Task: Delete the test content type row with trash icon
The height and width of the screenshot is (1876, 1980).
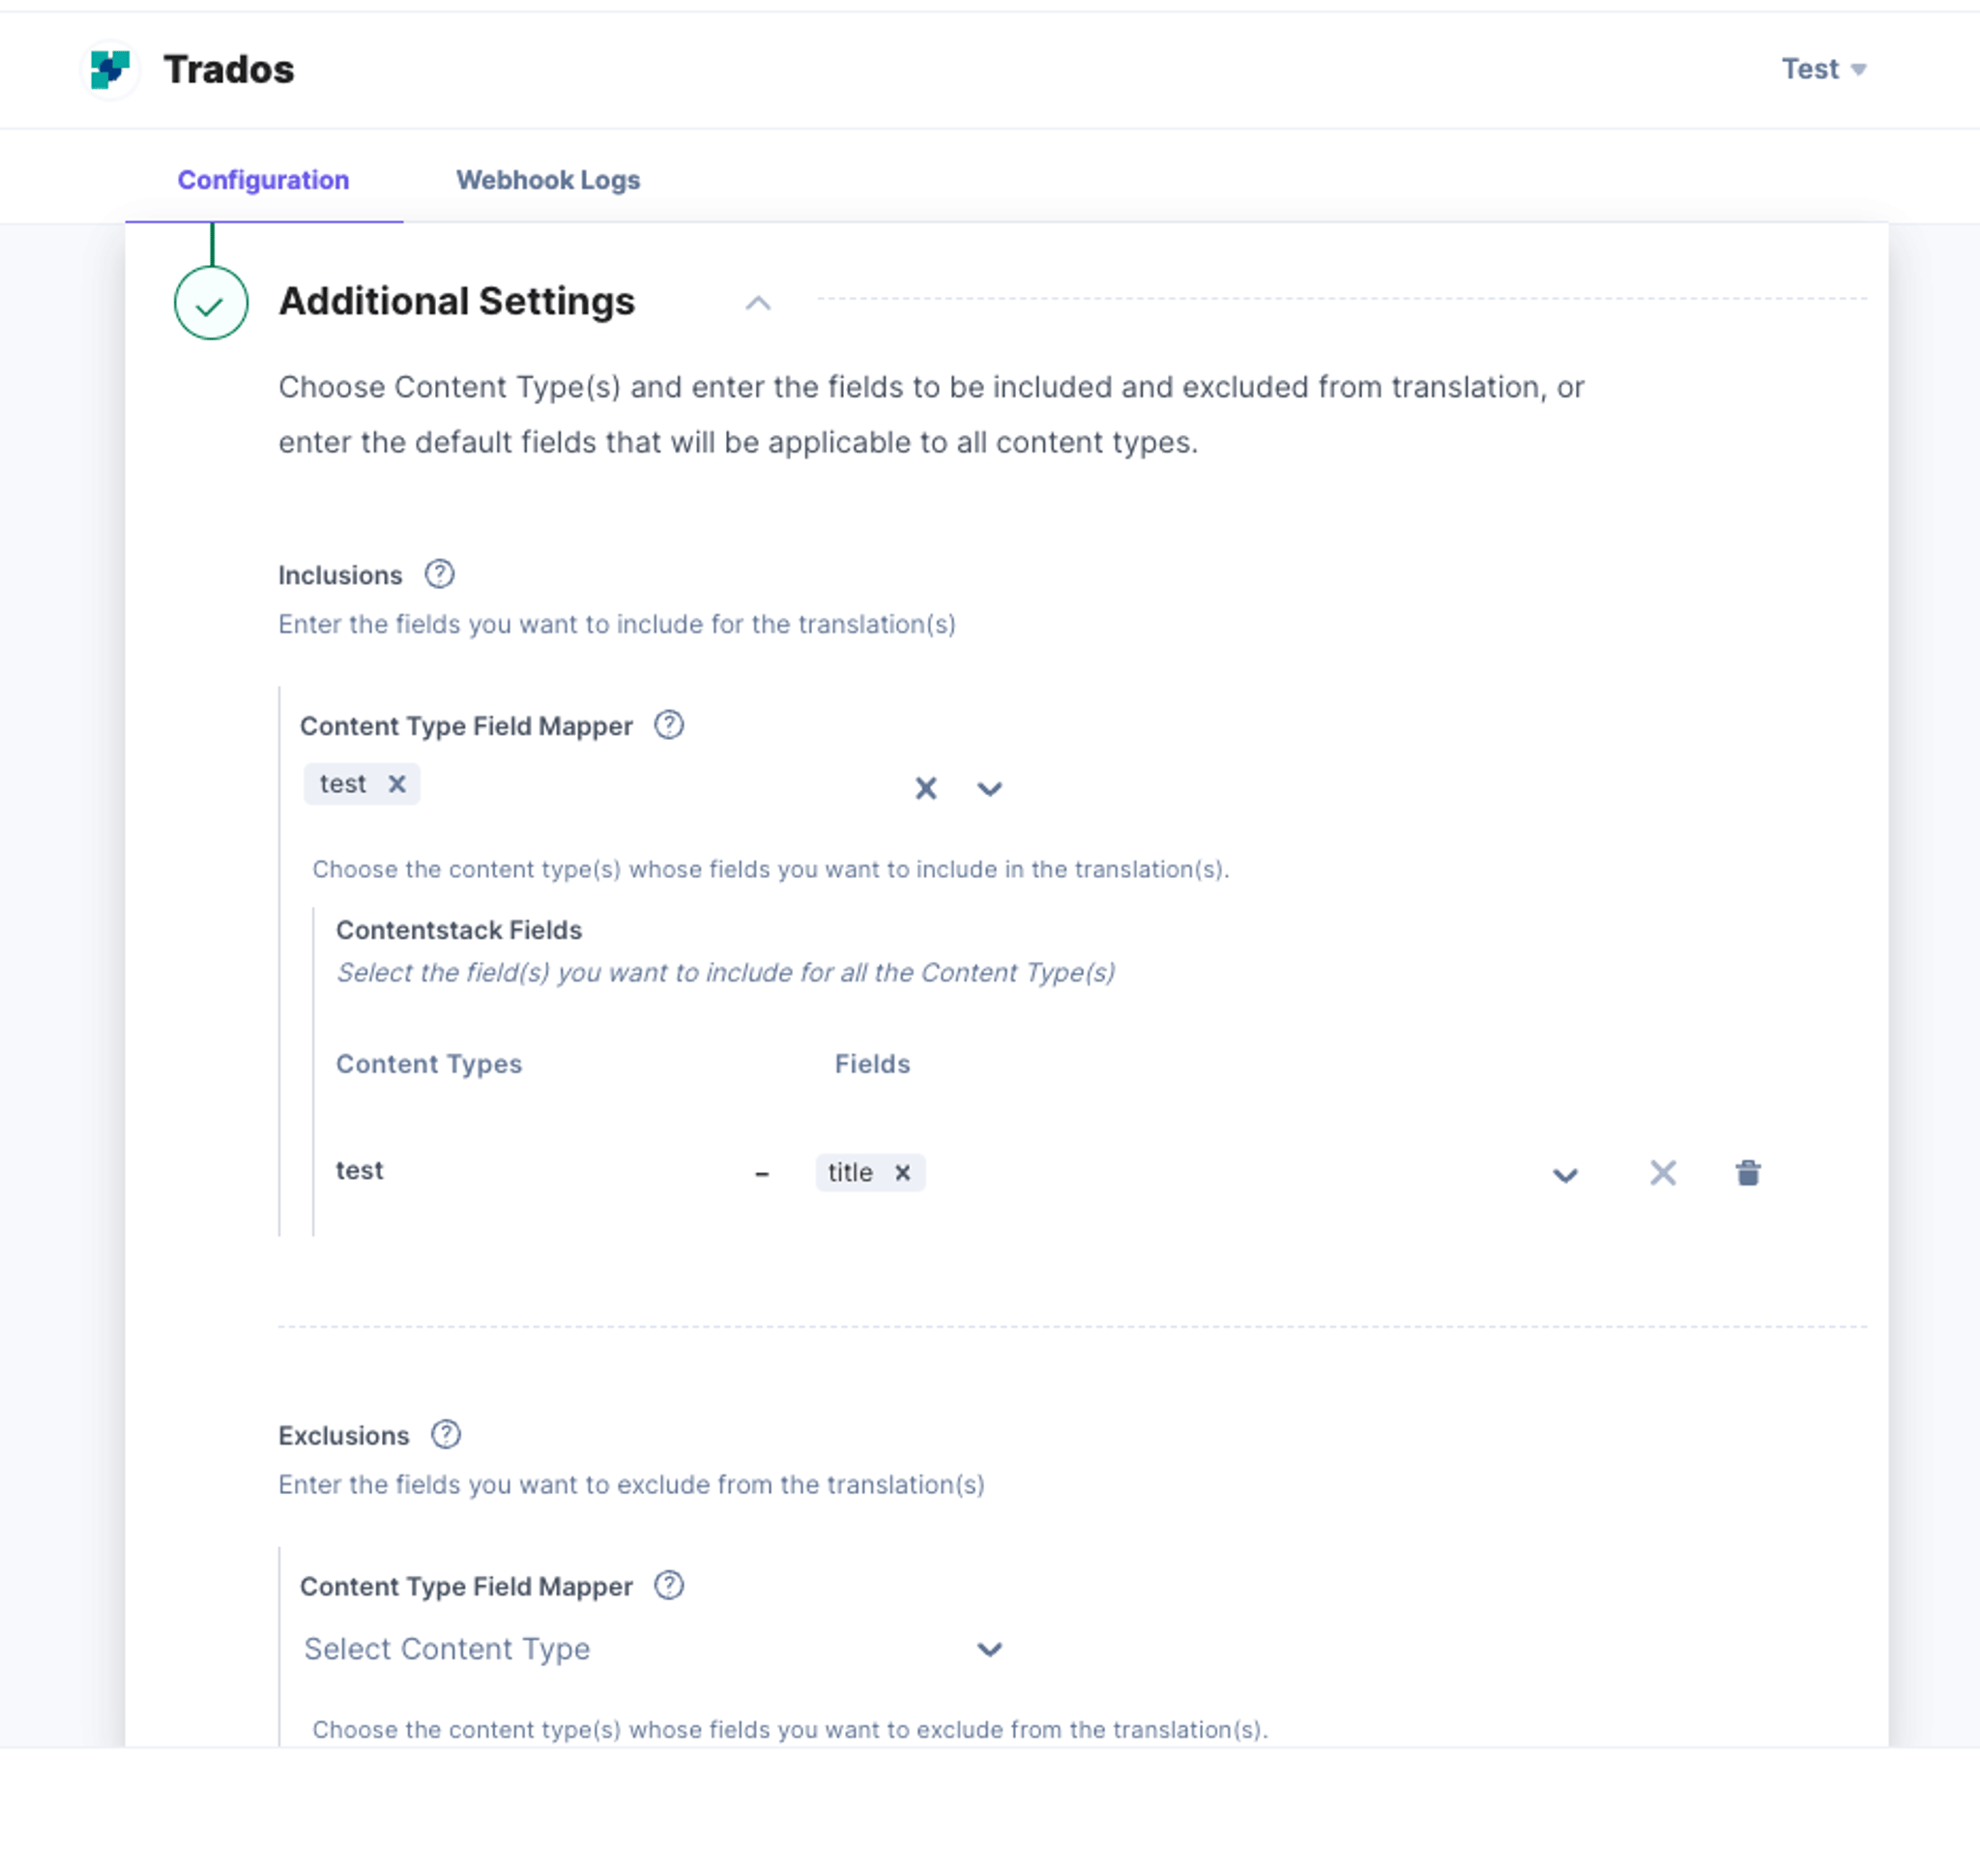Action: (x=1748, y=1172)
